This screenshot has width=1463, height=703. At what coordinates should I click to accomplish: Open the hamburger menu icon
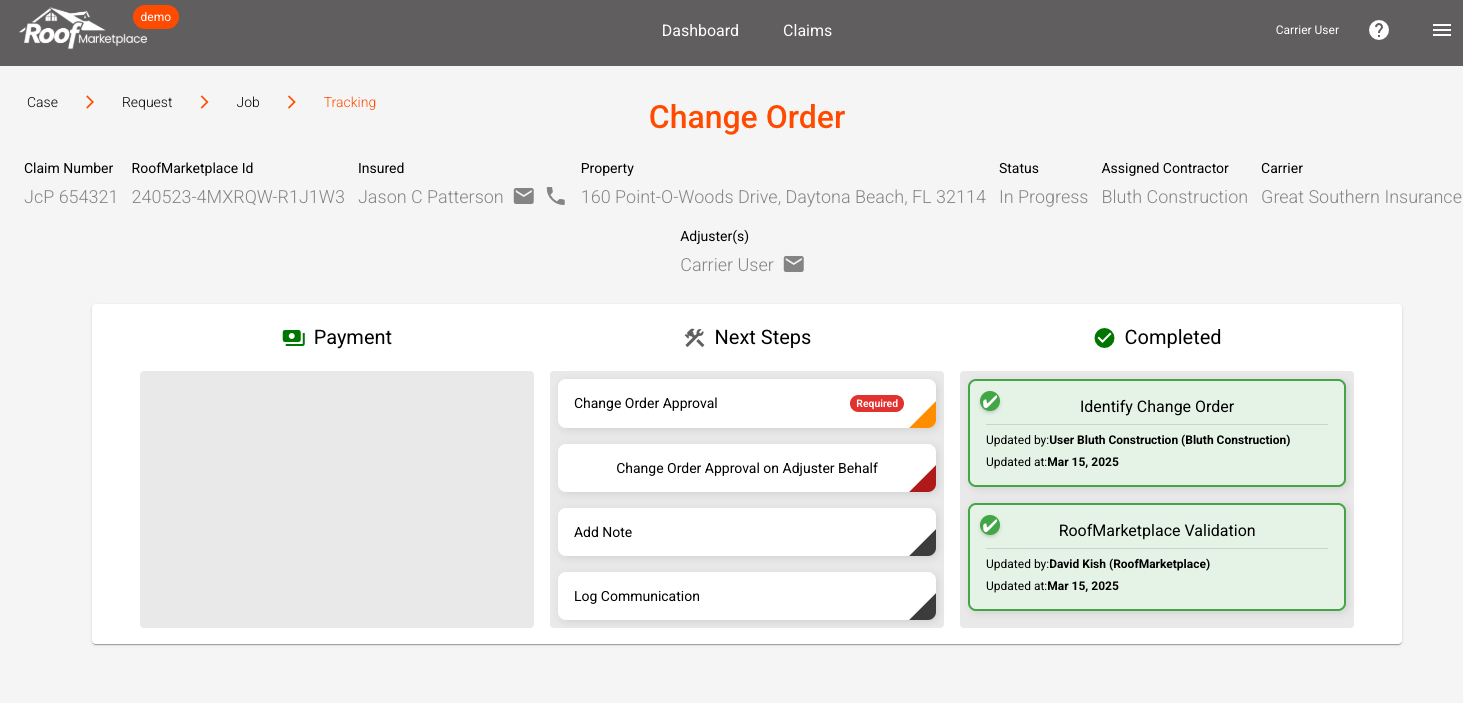pyautogui.click(x=1441, y=30)
